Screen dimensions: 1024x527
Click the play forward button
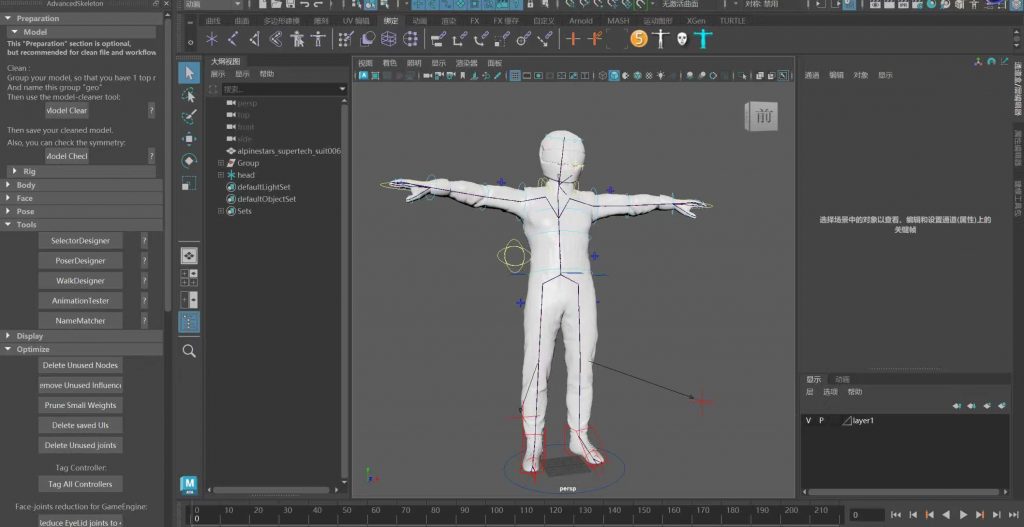(963, 515)
